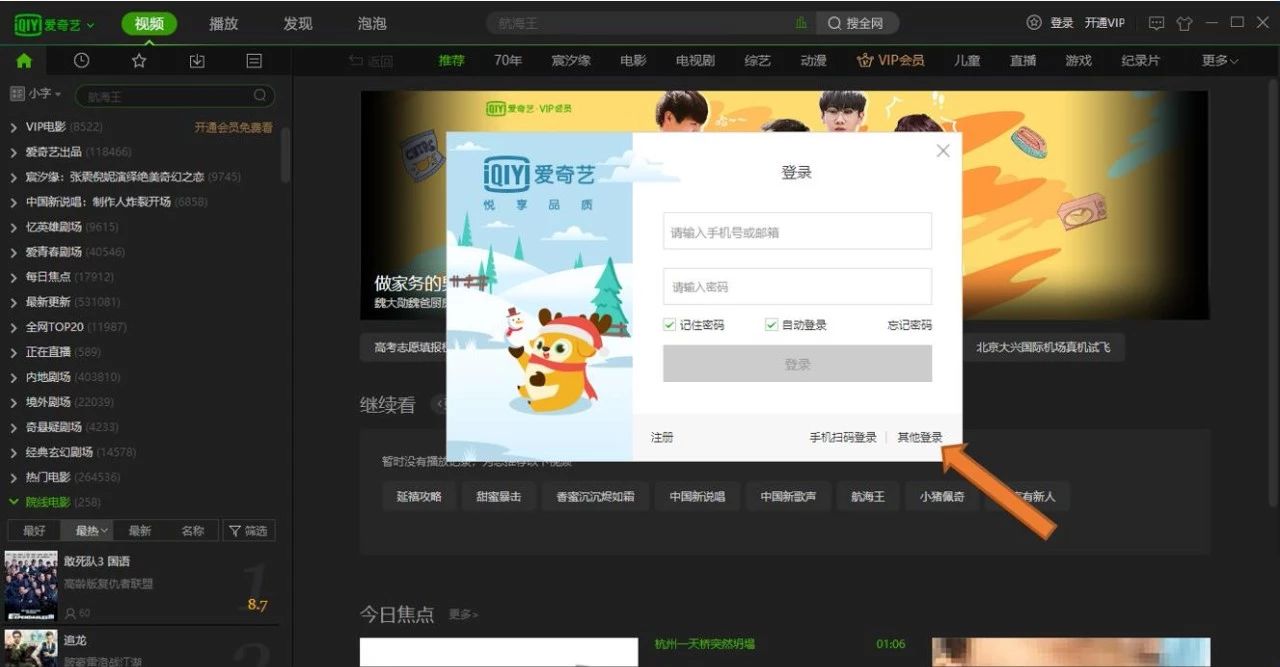Expand the VIP电影 category
Viewport: 1280px width, 667px height.
click(x=14, y=127)
